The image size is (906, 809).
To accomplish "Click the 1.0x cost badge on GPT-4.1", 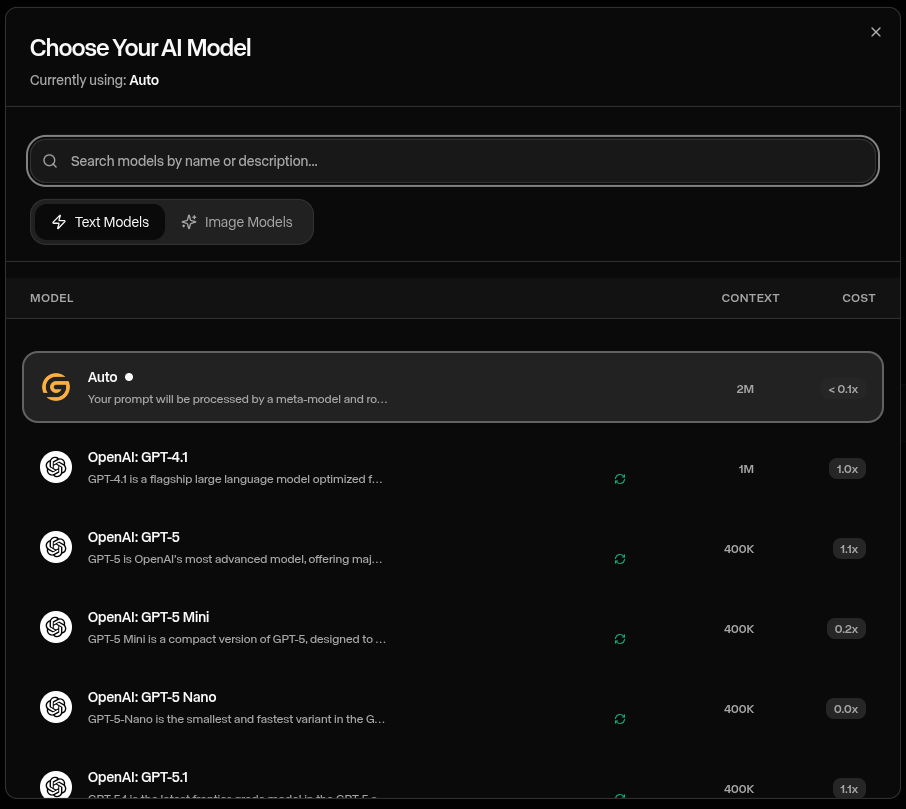I will [847, 468].
